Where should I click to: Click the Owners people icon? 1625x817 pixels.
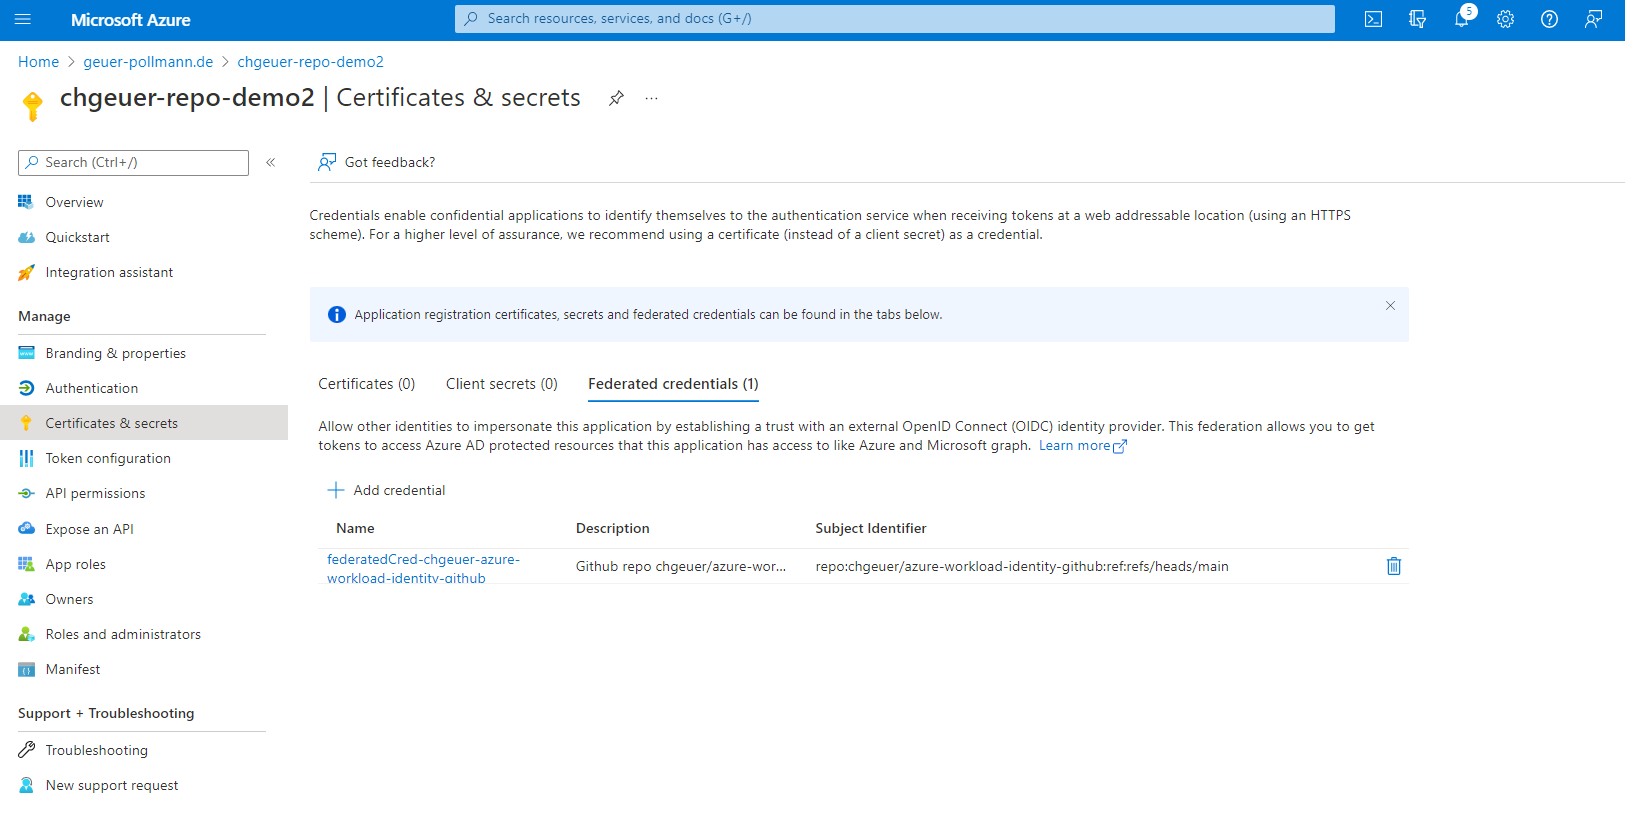26,599
